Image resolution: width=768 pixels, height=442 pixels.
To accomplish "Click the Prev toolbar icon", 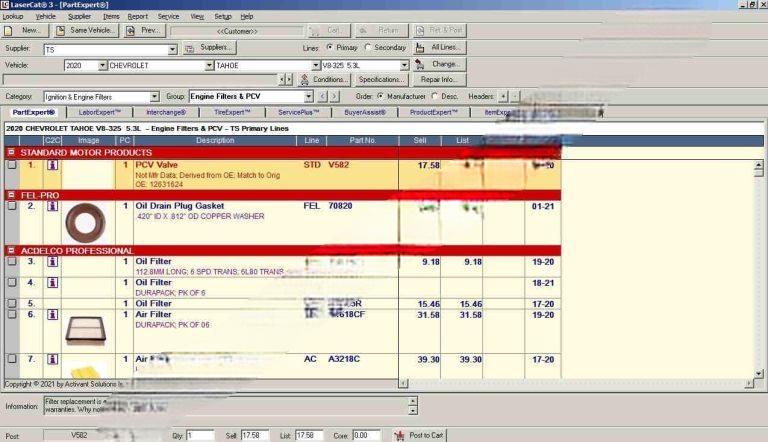I will pyautogui.click(x=130, y=31).
